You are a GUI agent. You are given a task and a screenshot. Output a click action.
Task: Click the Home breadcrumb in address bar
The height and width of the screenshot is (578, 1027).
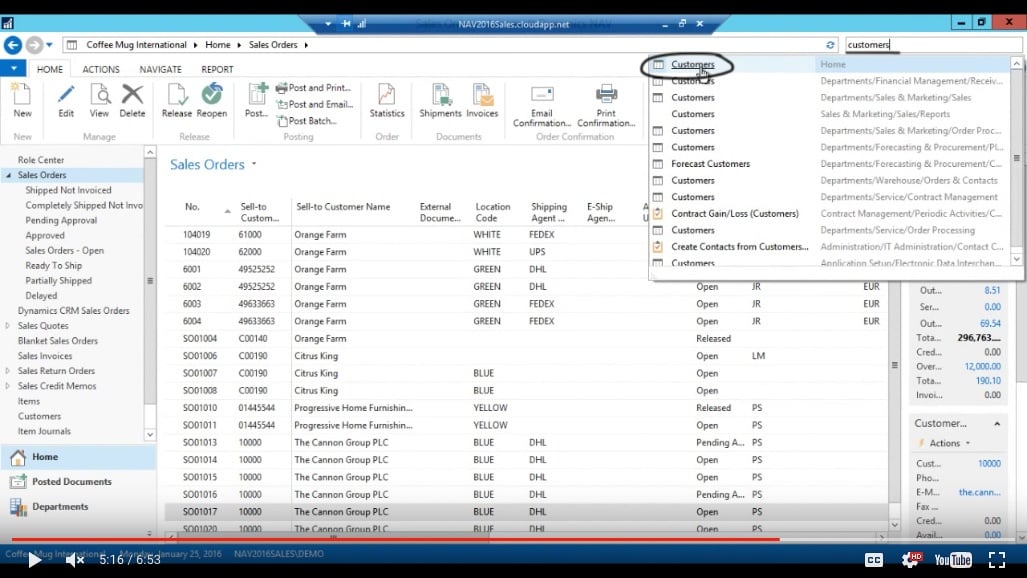[x=217, y=45]
